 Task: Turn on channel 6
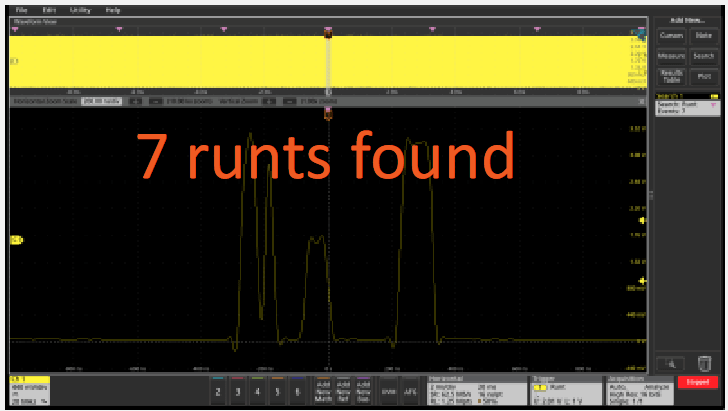298,391
